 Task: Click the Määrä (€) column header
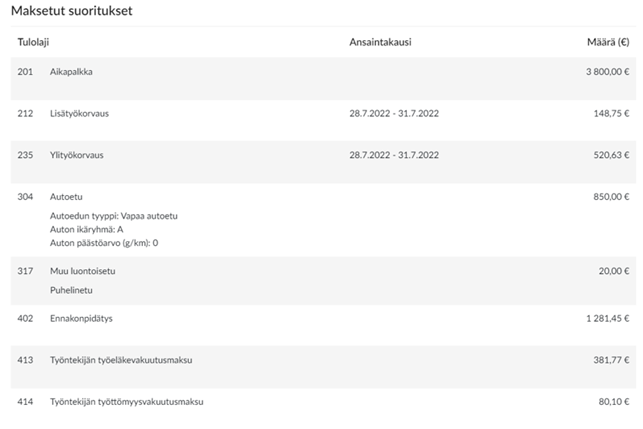click(608, 42)
